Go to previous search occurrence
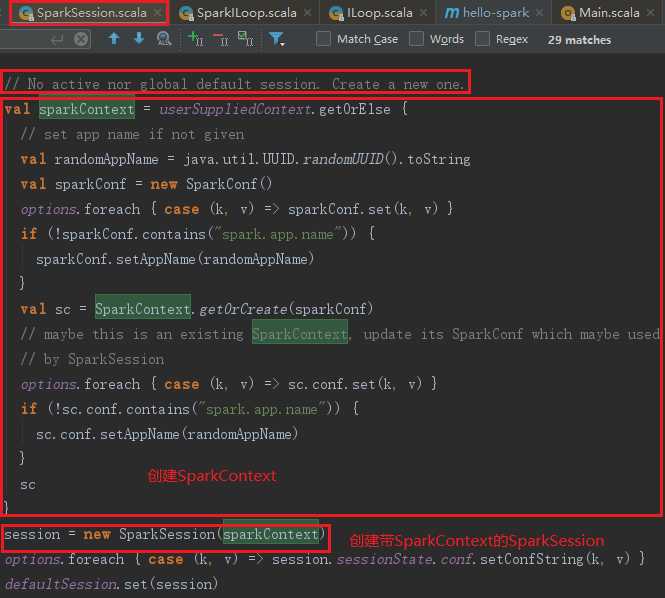Viewport: 665px width, 598px height. click(114, 39)
